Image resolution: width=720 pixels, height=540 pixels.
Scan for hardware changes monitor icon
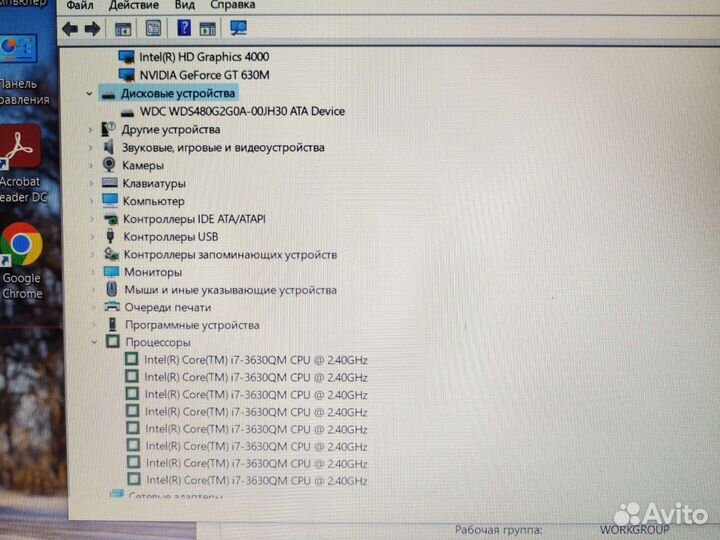[x=238, y=28]
